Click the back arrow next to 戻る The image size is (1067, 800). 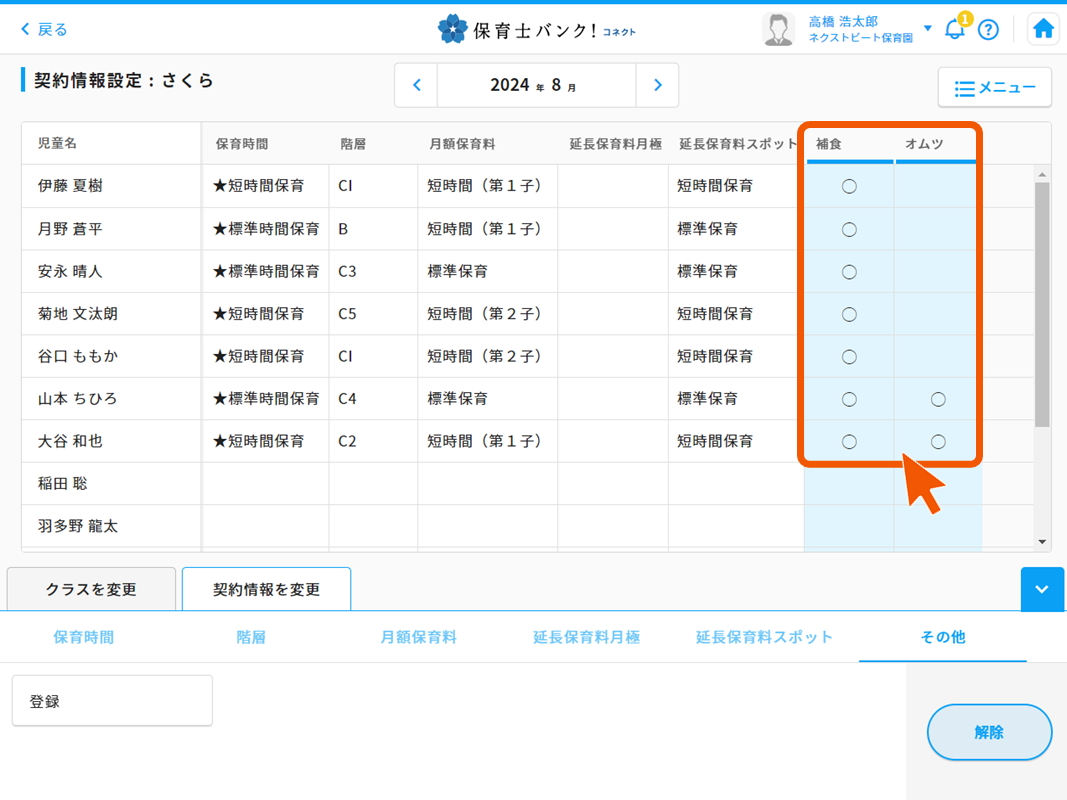coord(23,29)
